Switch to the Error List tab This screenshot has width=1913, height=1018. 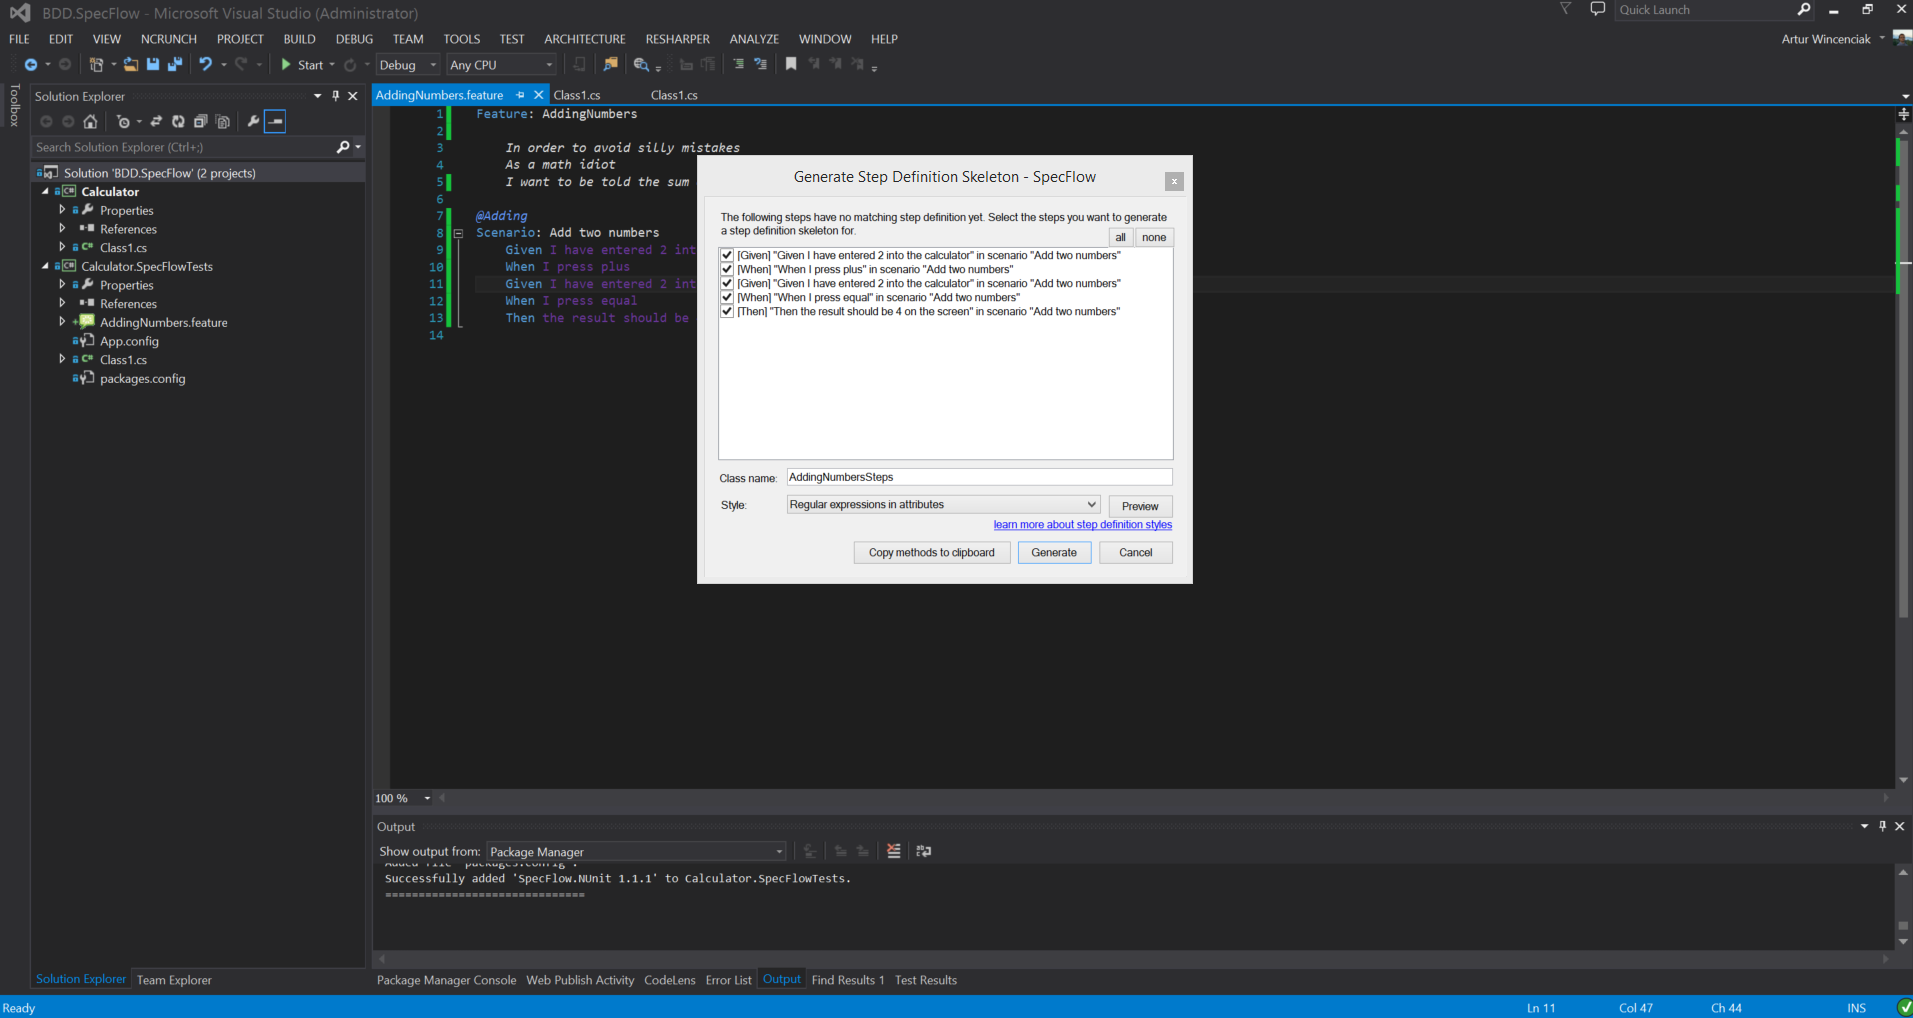click(x=728, y=980)
